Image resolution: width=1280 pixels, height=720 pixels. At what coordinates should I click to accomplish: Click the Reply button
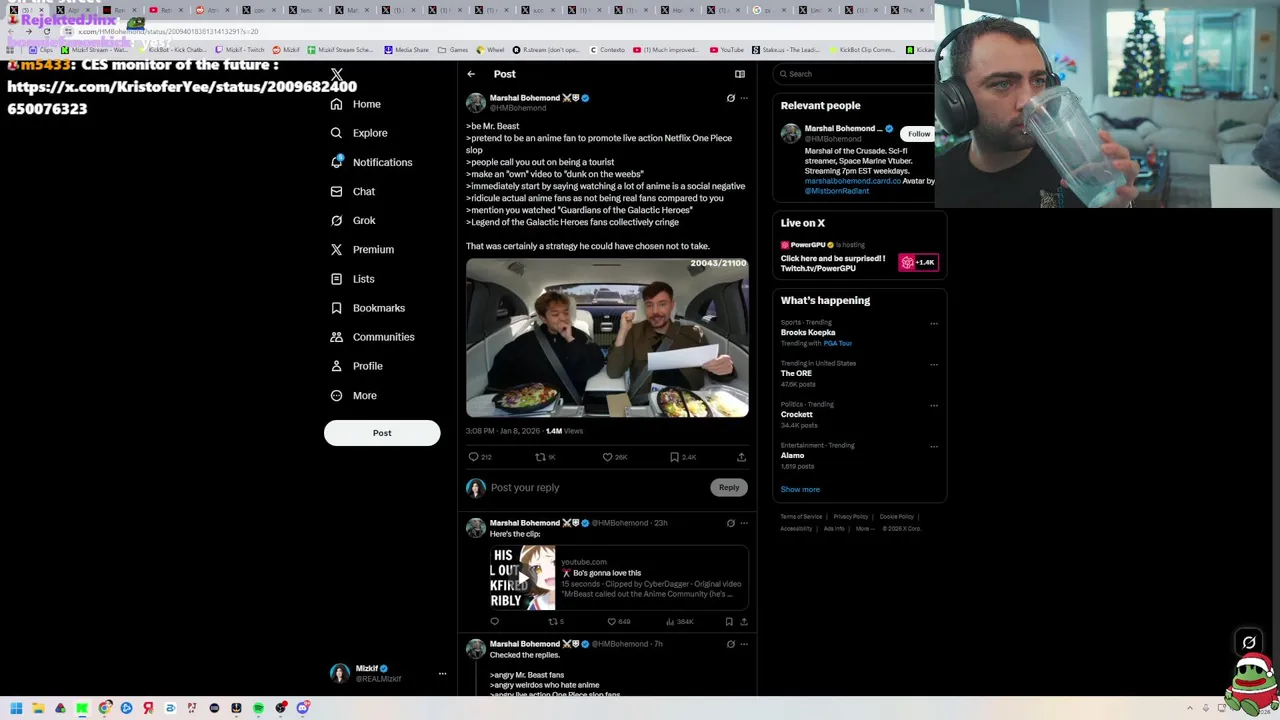point(729,488)
